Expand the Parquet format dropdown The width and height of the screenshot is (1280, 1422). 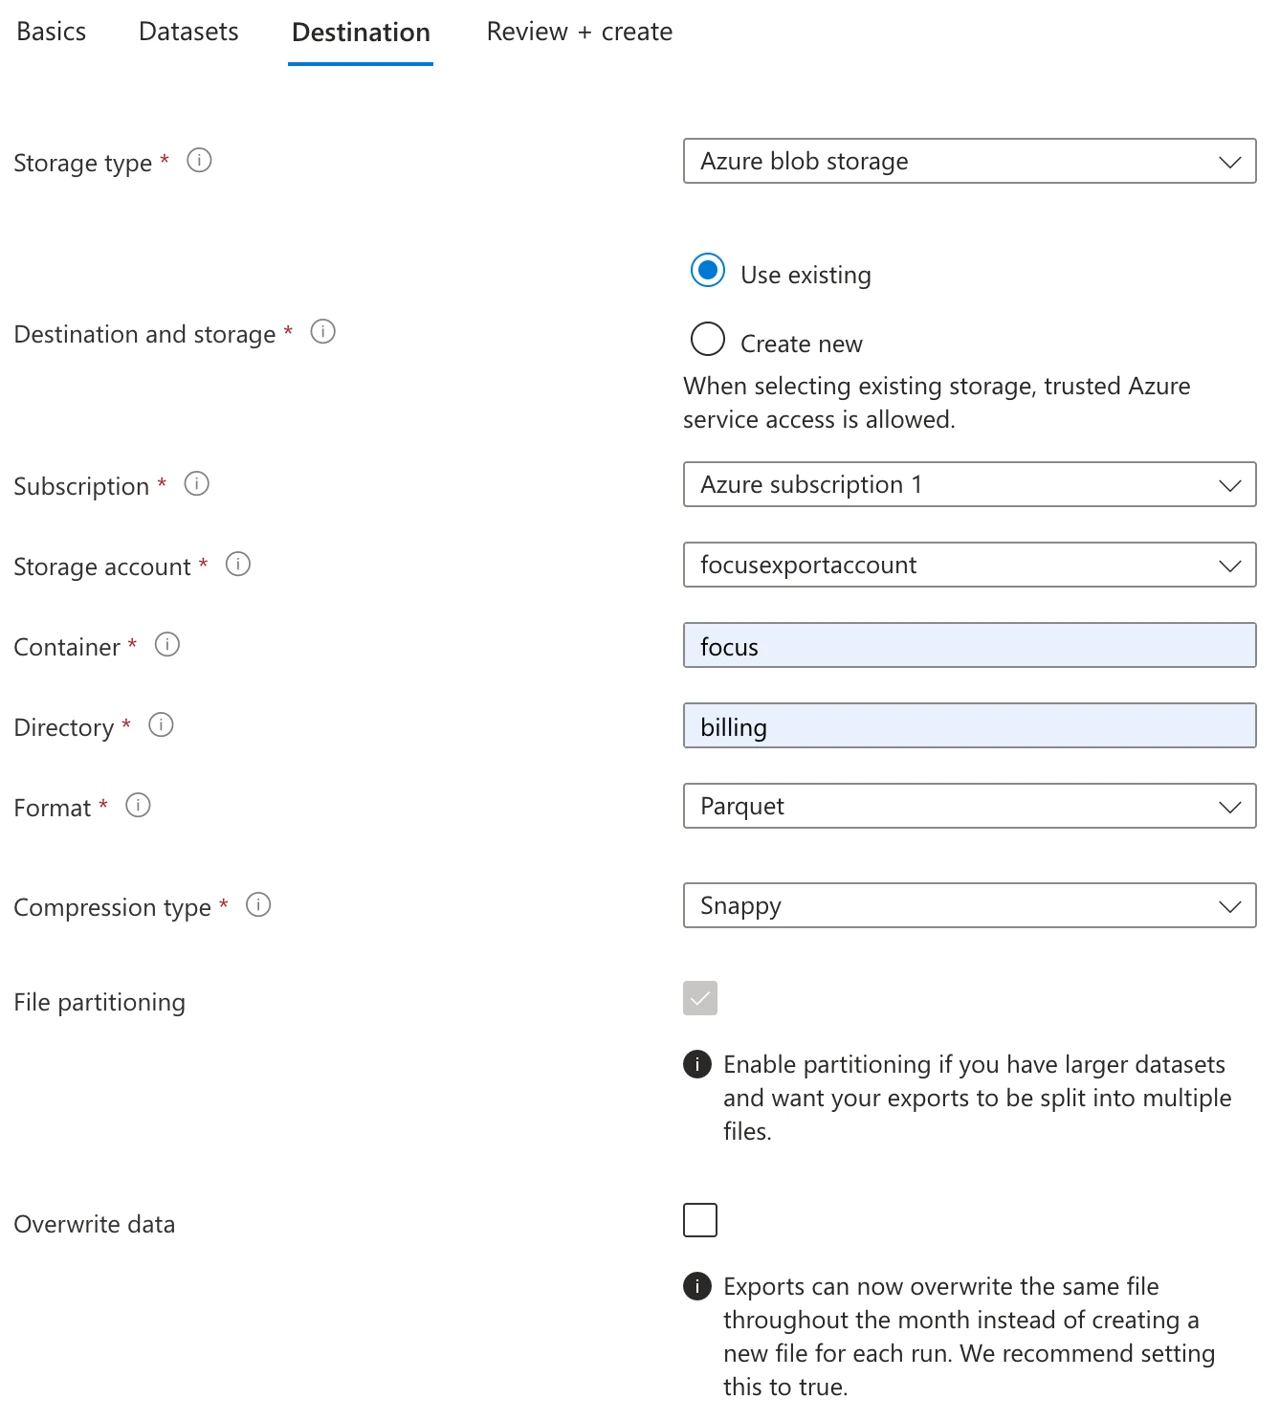tap(970, 806)
